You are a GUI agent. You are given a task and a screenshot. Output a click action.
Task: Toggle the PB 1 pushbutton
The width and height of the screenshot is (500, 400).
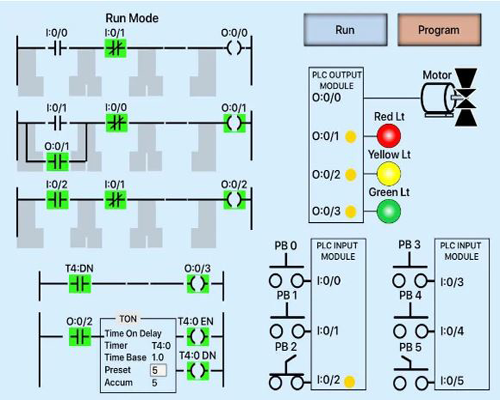[287, 321]
